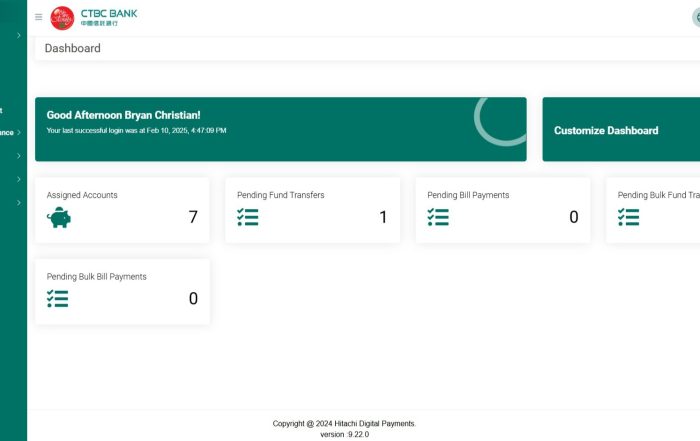Expand the lowest sidebar chevron
Image resolution: width=700 pixels, height=441 pixels.
coord(19,203)
